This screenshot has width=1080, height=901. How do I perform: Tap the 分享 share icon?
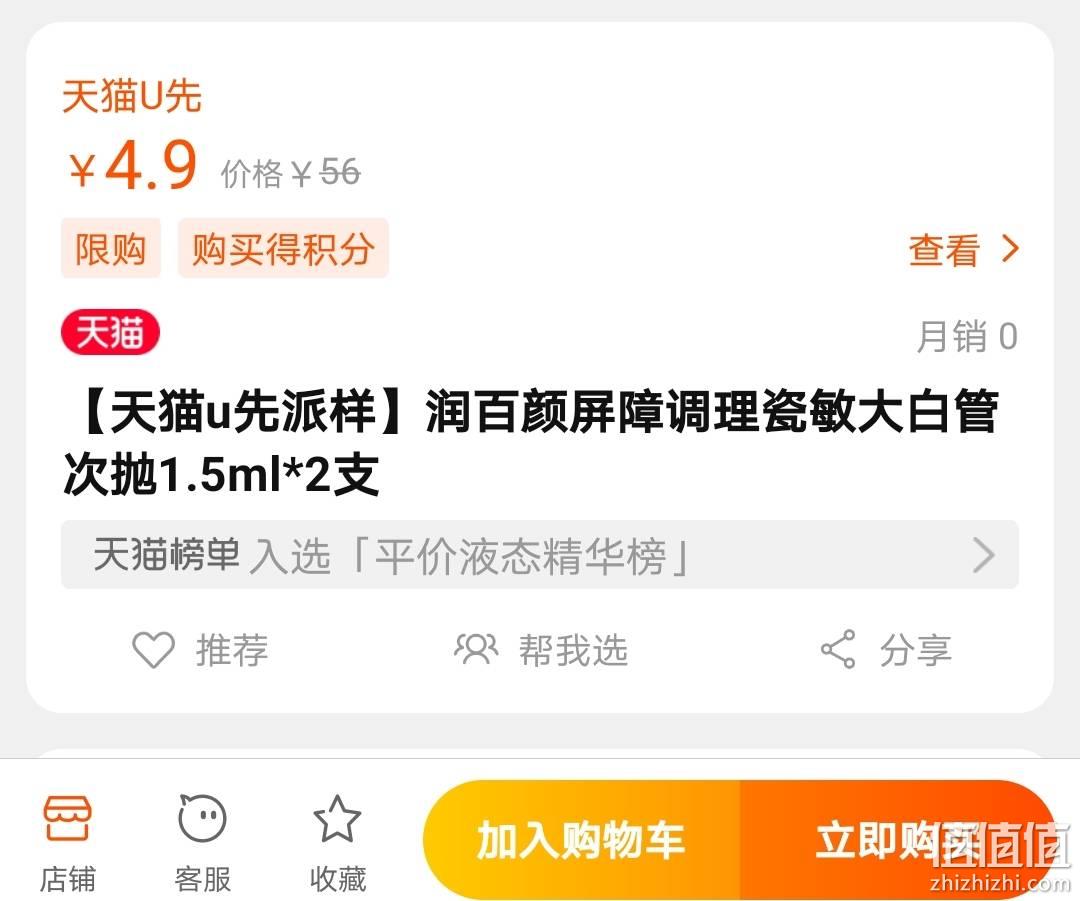click(838, 649)
